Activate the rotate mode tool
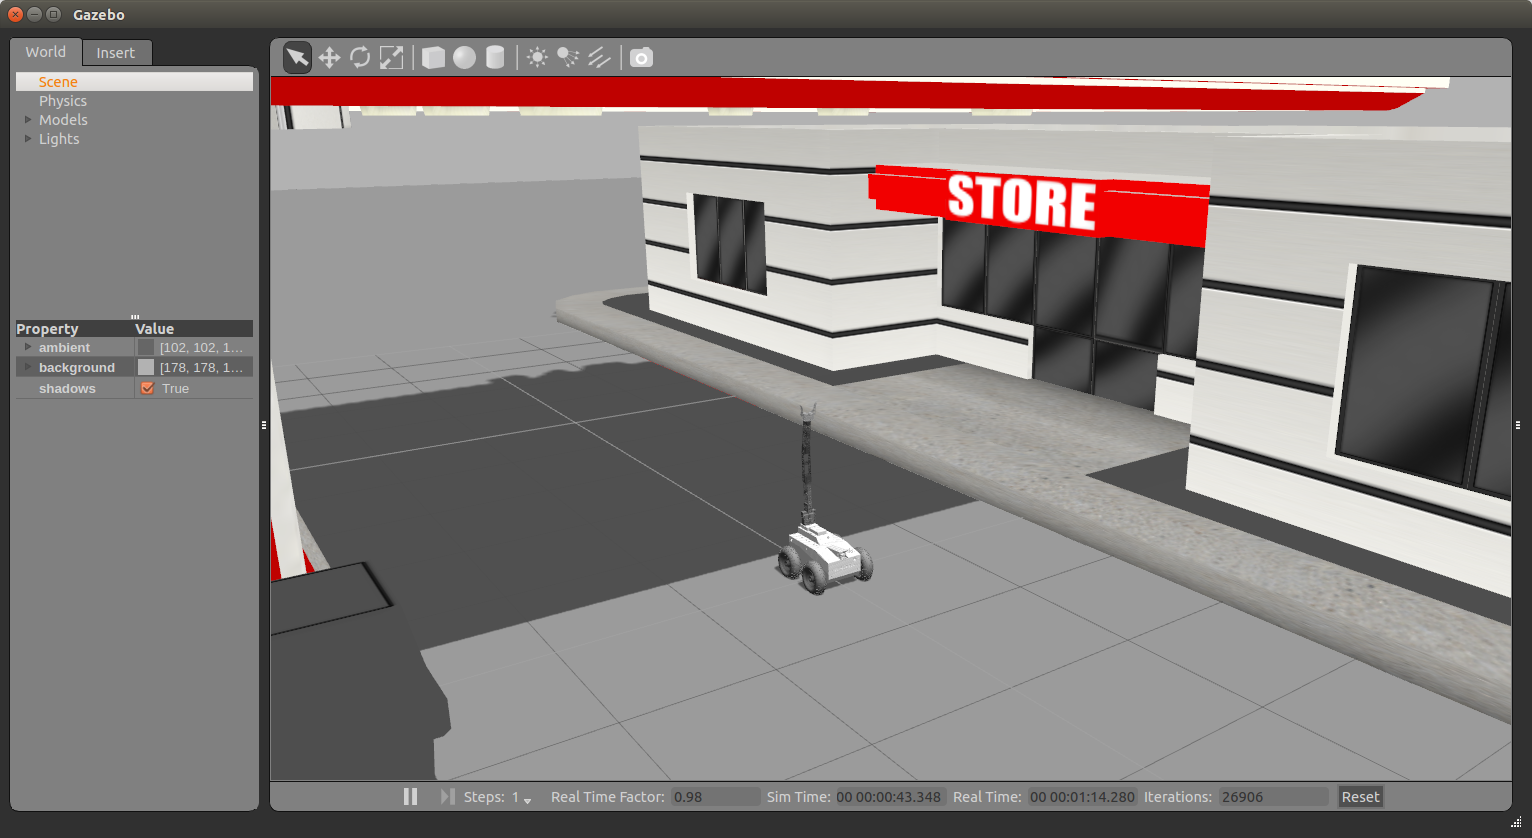1532x838 pixels. [360, 58]
